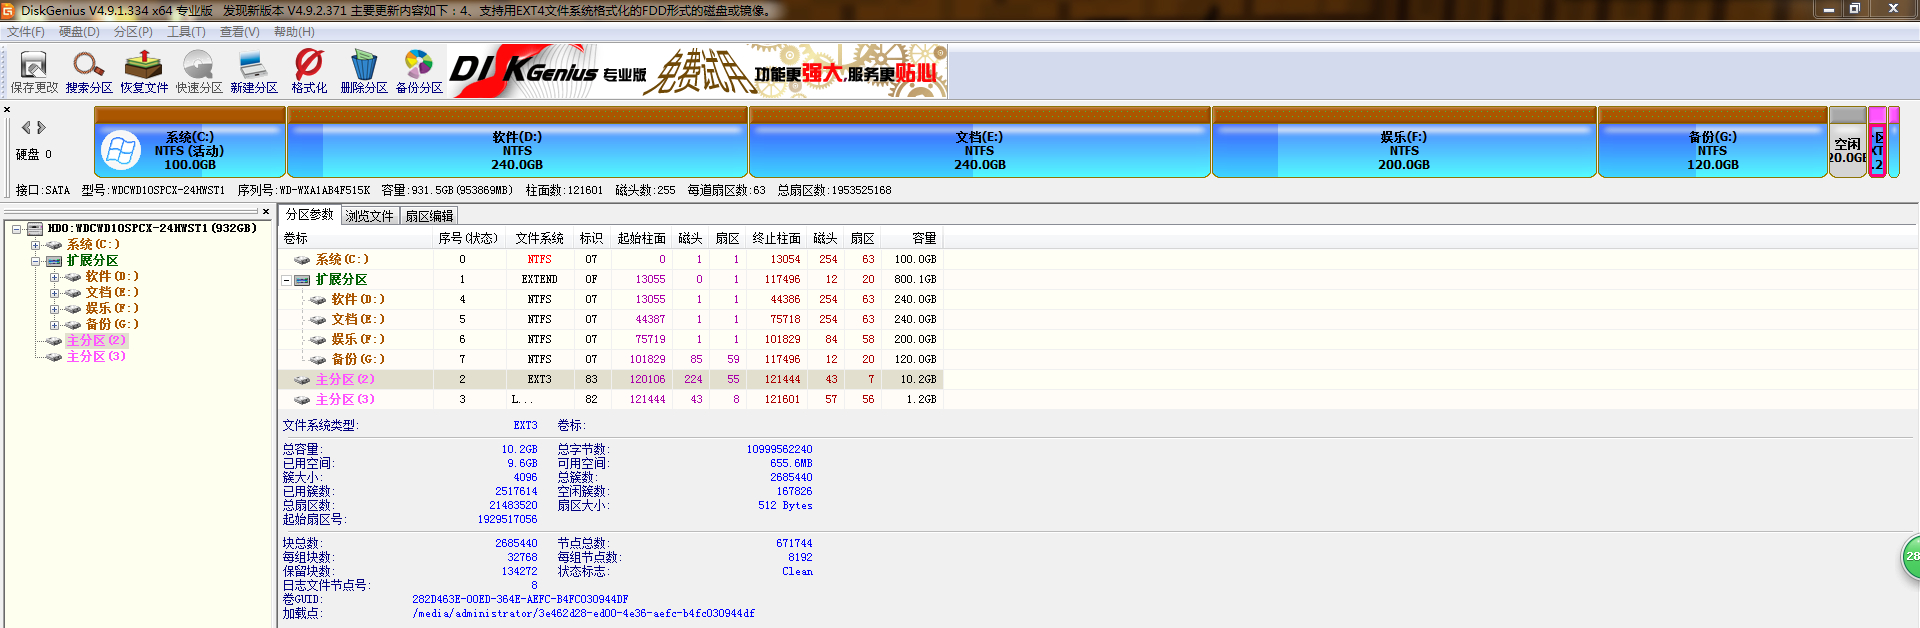Select the 娱乐(F:) row in the table
The height and width of the screenshot is (628, 1920).
(610, 339)
